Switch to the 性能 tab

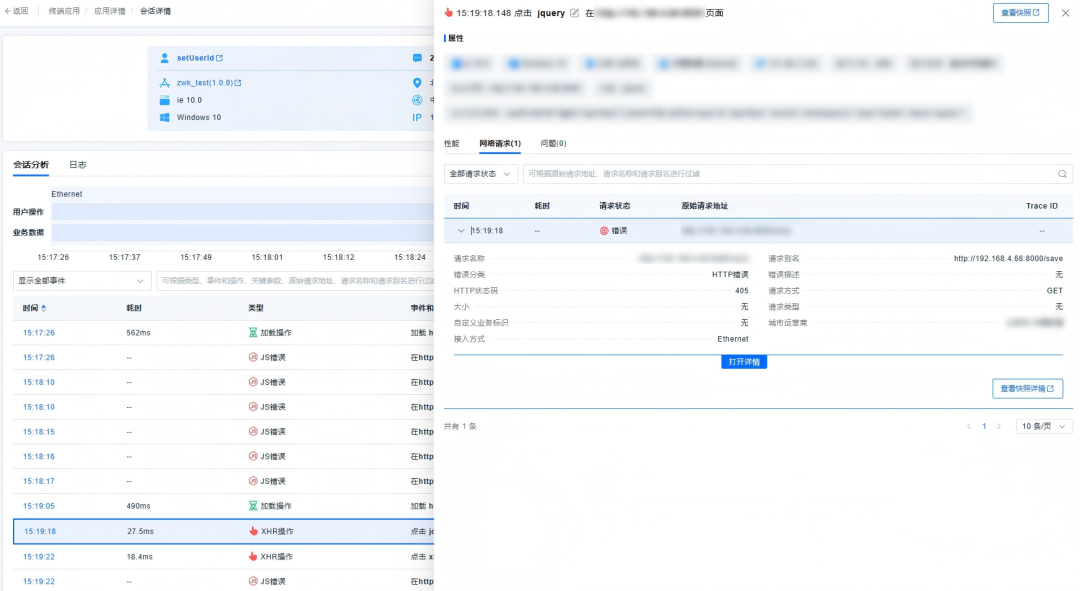pyautogui.click(x=452, y=144)
